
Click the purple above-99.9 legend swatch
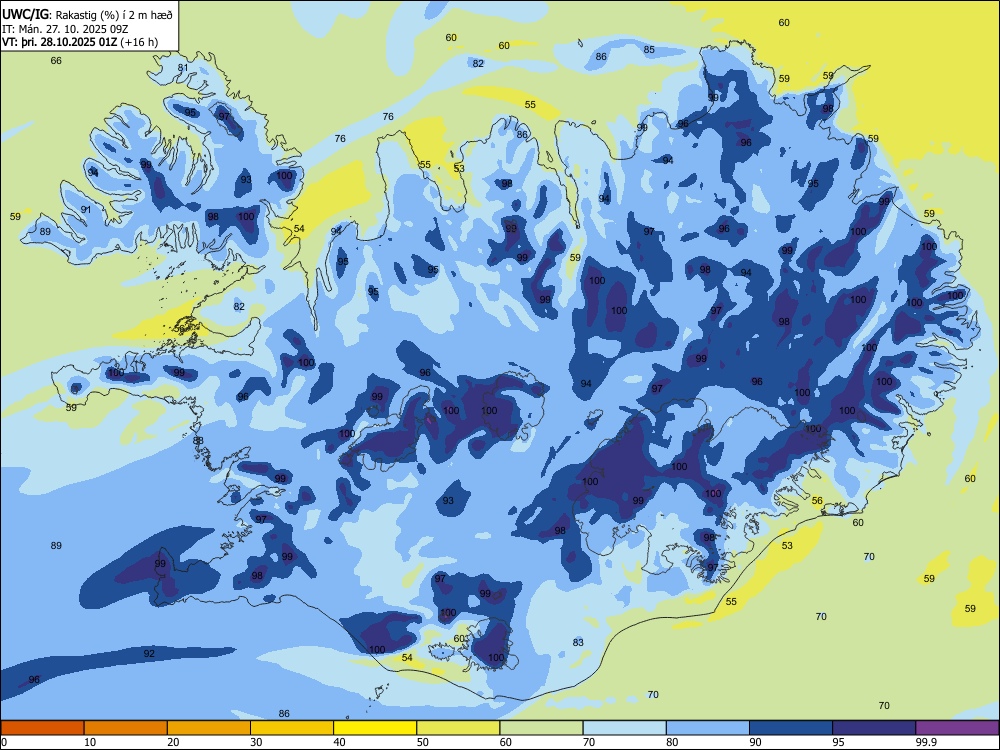click(957, 728)
